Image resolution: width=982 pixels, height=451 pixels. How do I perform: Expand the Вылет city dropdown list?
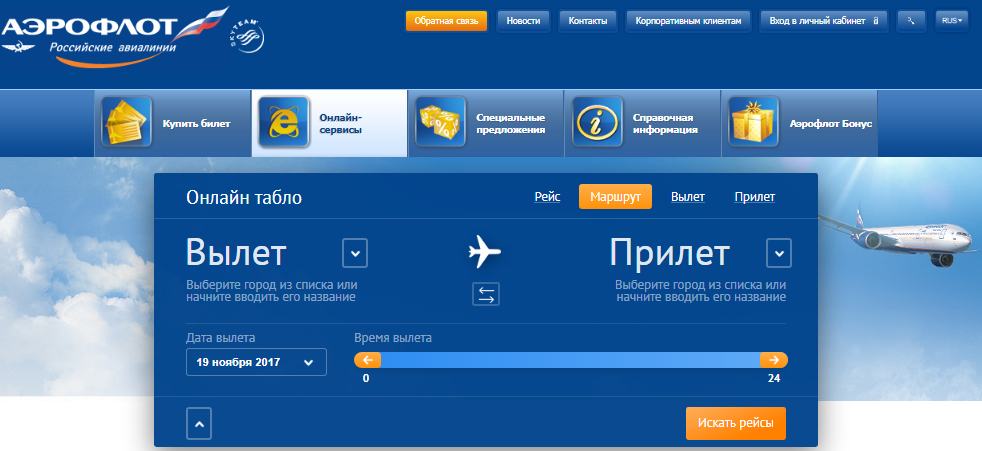coord(355,253)
